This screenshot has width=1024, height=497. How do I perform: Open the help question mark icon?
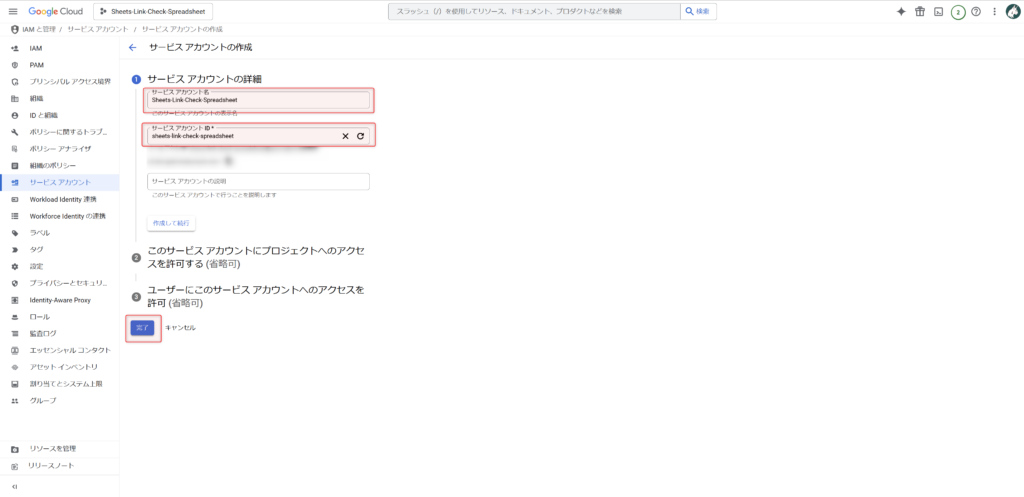coord(976,11)
